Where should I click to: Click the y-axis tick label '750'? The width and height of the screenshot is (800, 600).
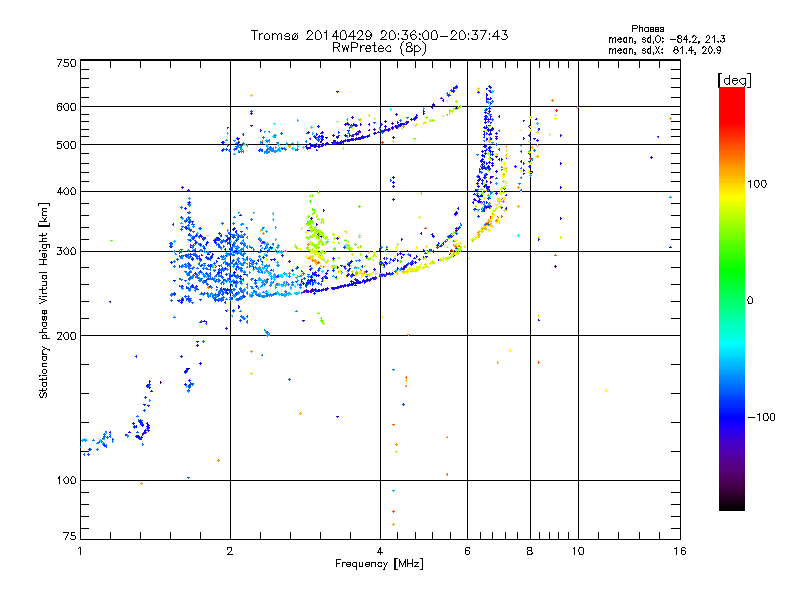(67, 63)
